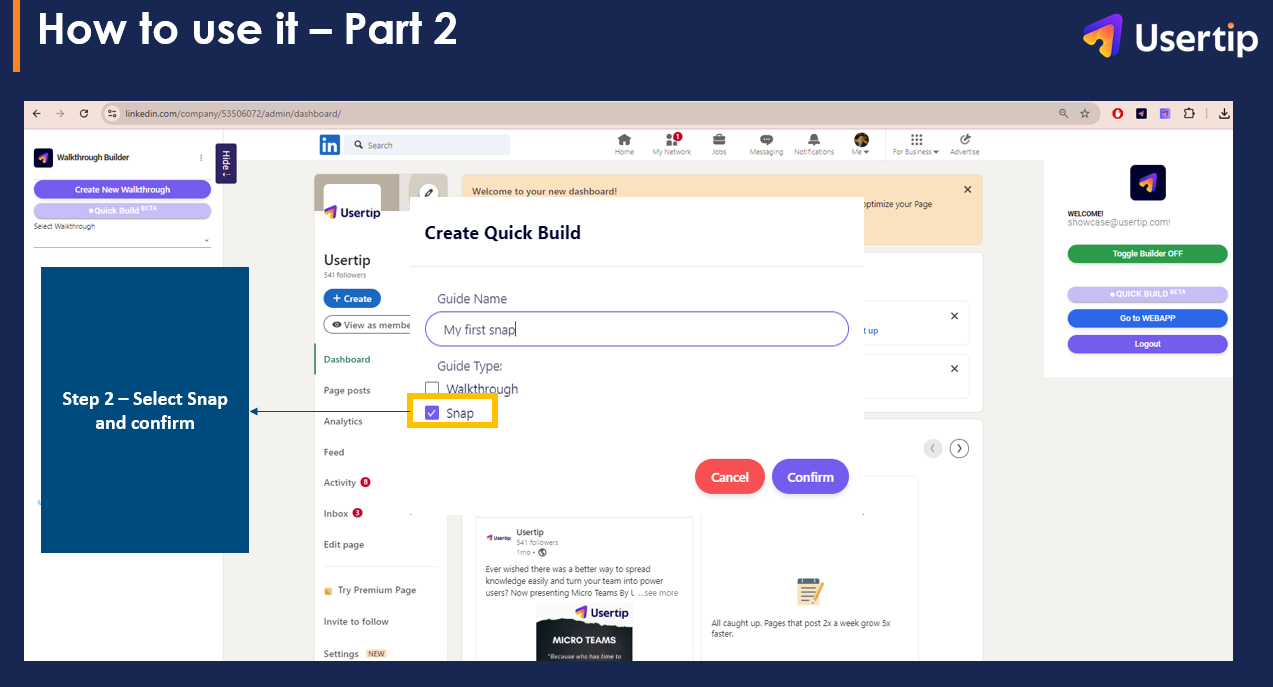1273x687 pixels.
Task: Open site info icon in address bar
Action: (x=112, y=114)
